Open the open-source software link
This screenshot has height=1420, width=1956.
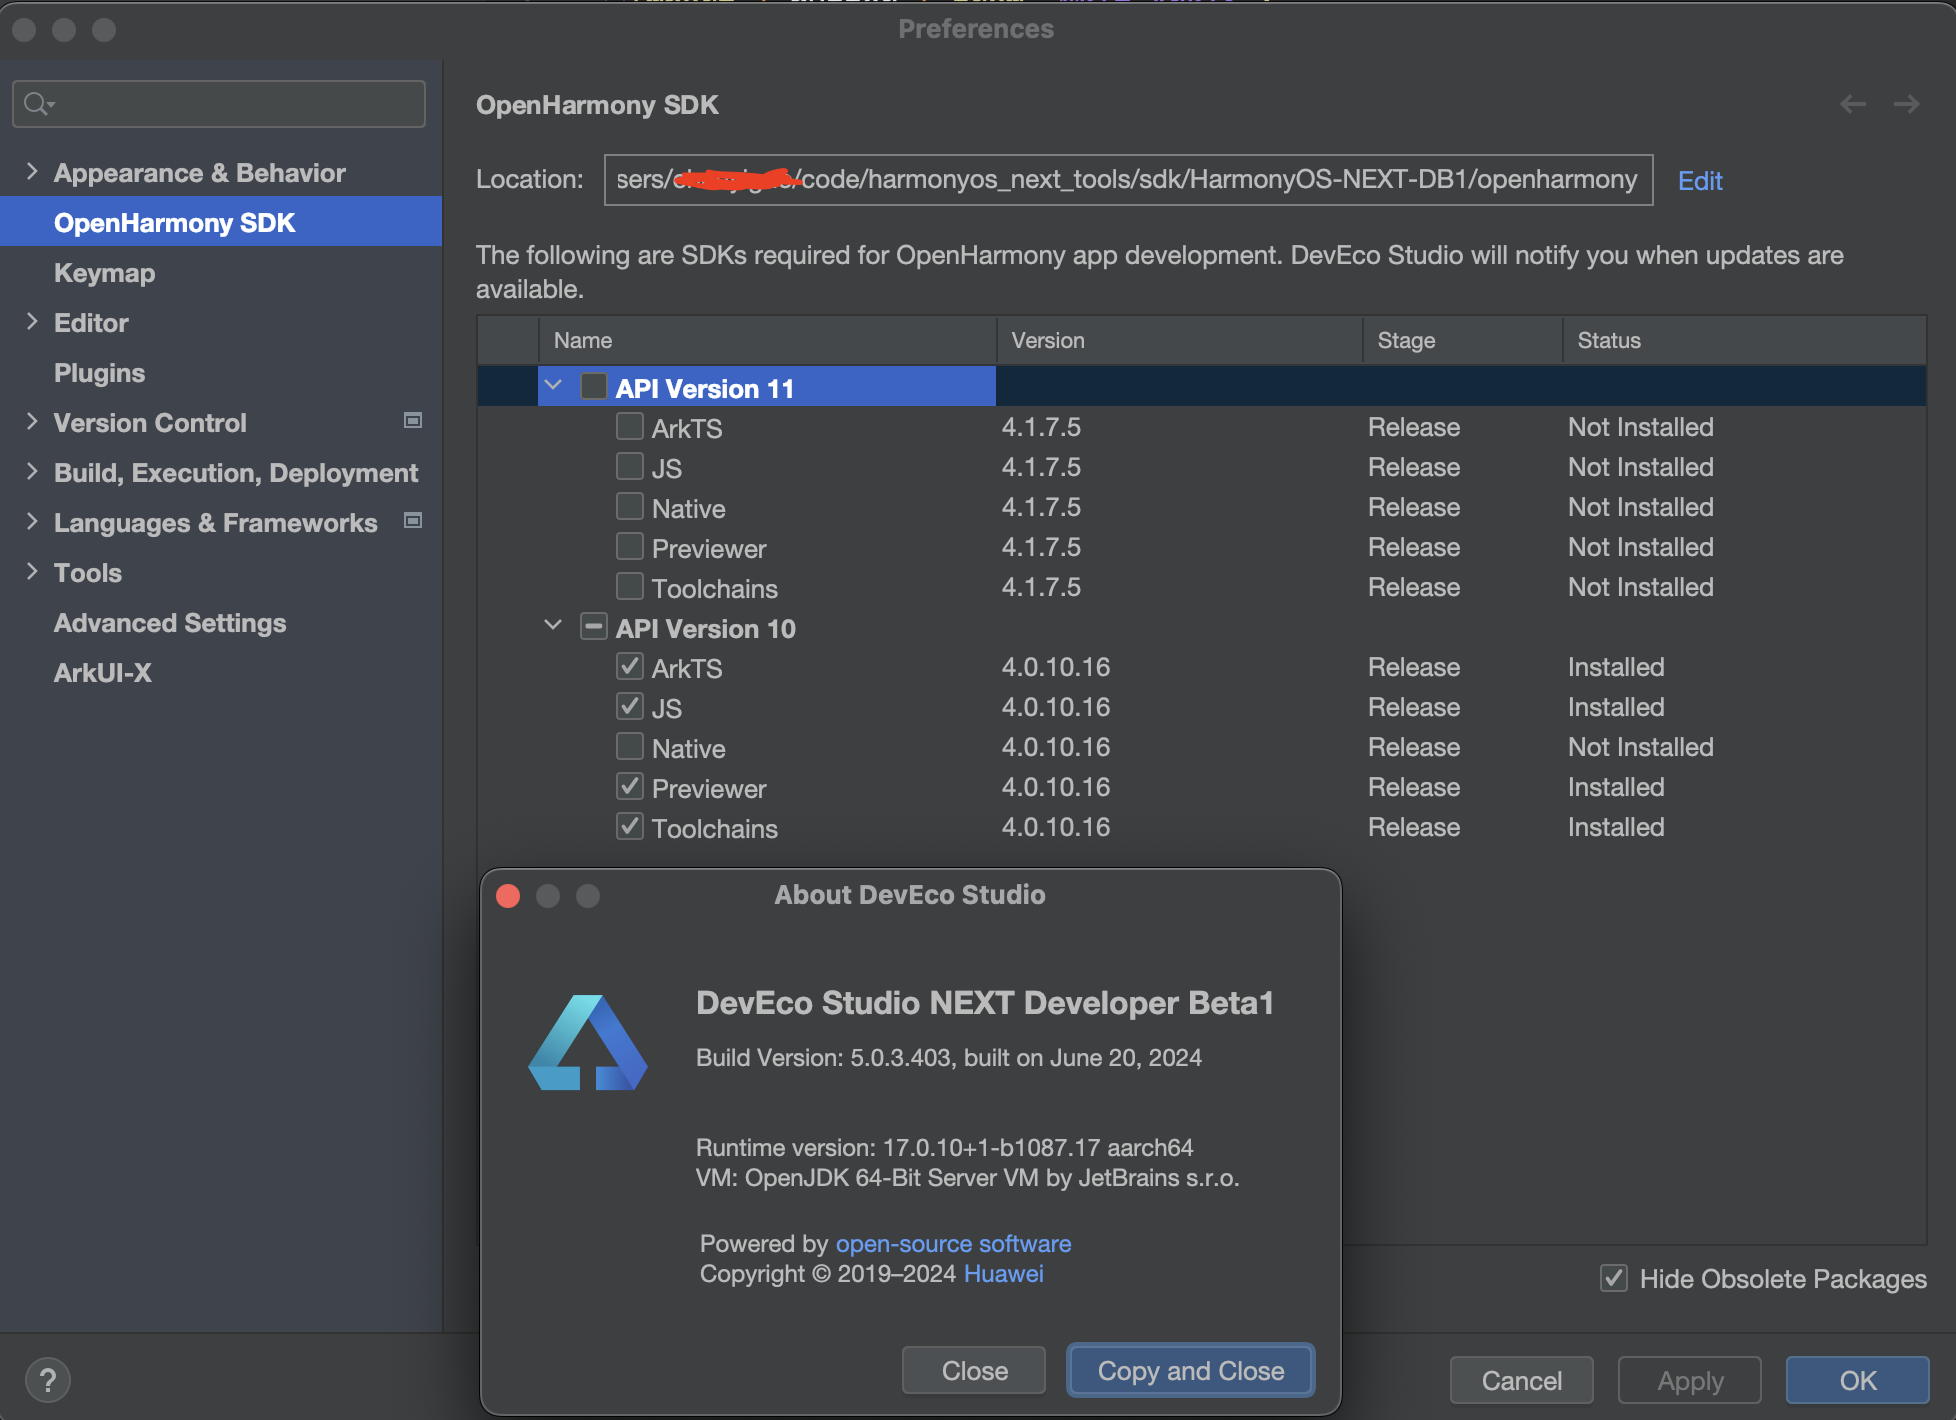coord(953,1243)
